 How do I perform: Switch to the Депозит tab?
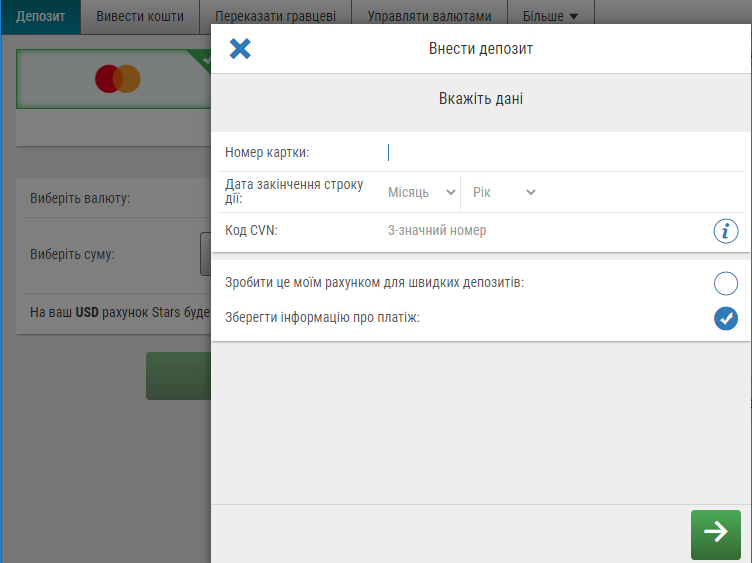40,16
